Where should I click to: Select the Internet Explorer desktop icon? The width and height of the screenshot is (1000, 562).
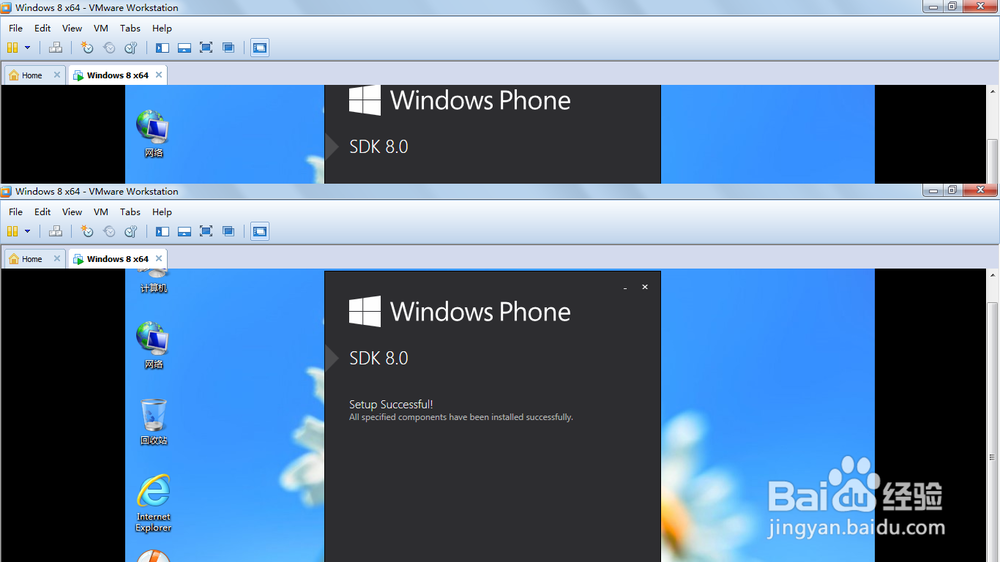(153, 503)
